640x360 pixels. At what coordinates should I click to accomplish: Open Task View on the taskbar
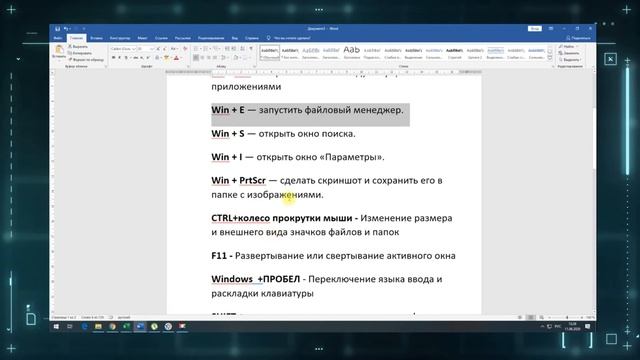(x=69, y=327)
